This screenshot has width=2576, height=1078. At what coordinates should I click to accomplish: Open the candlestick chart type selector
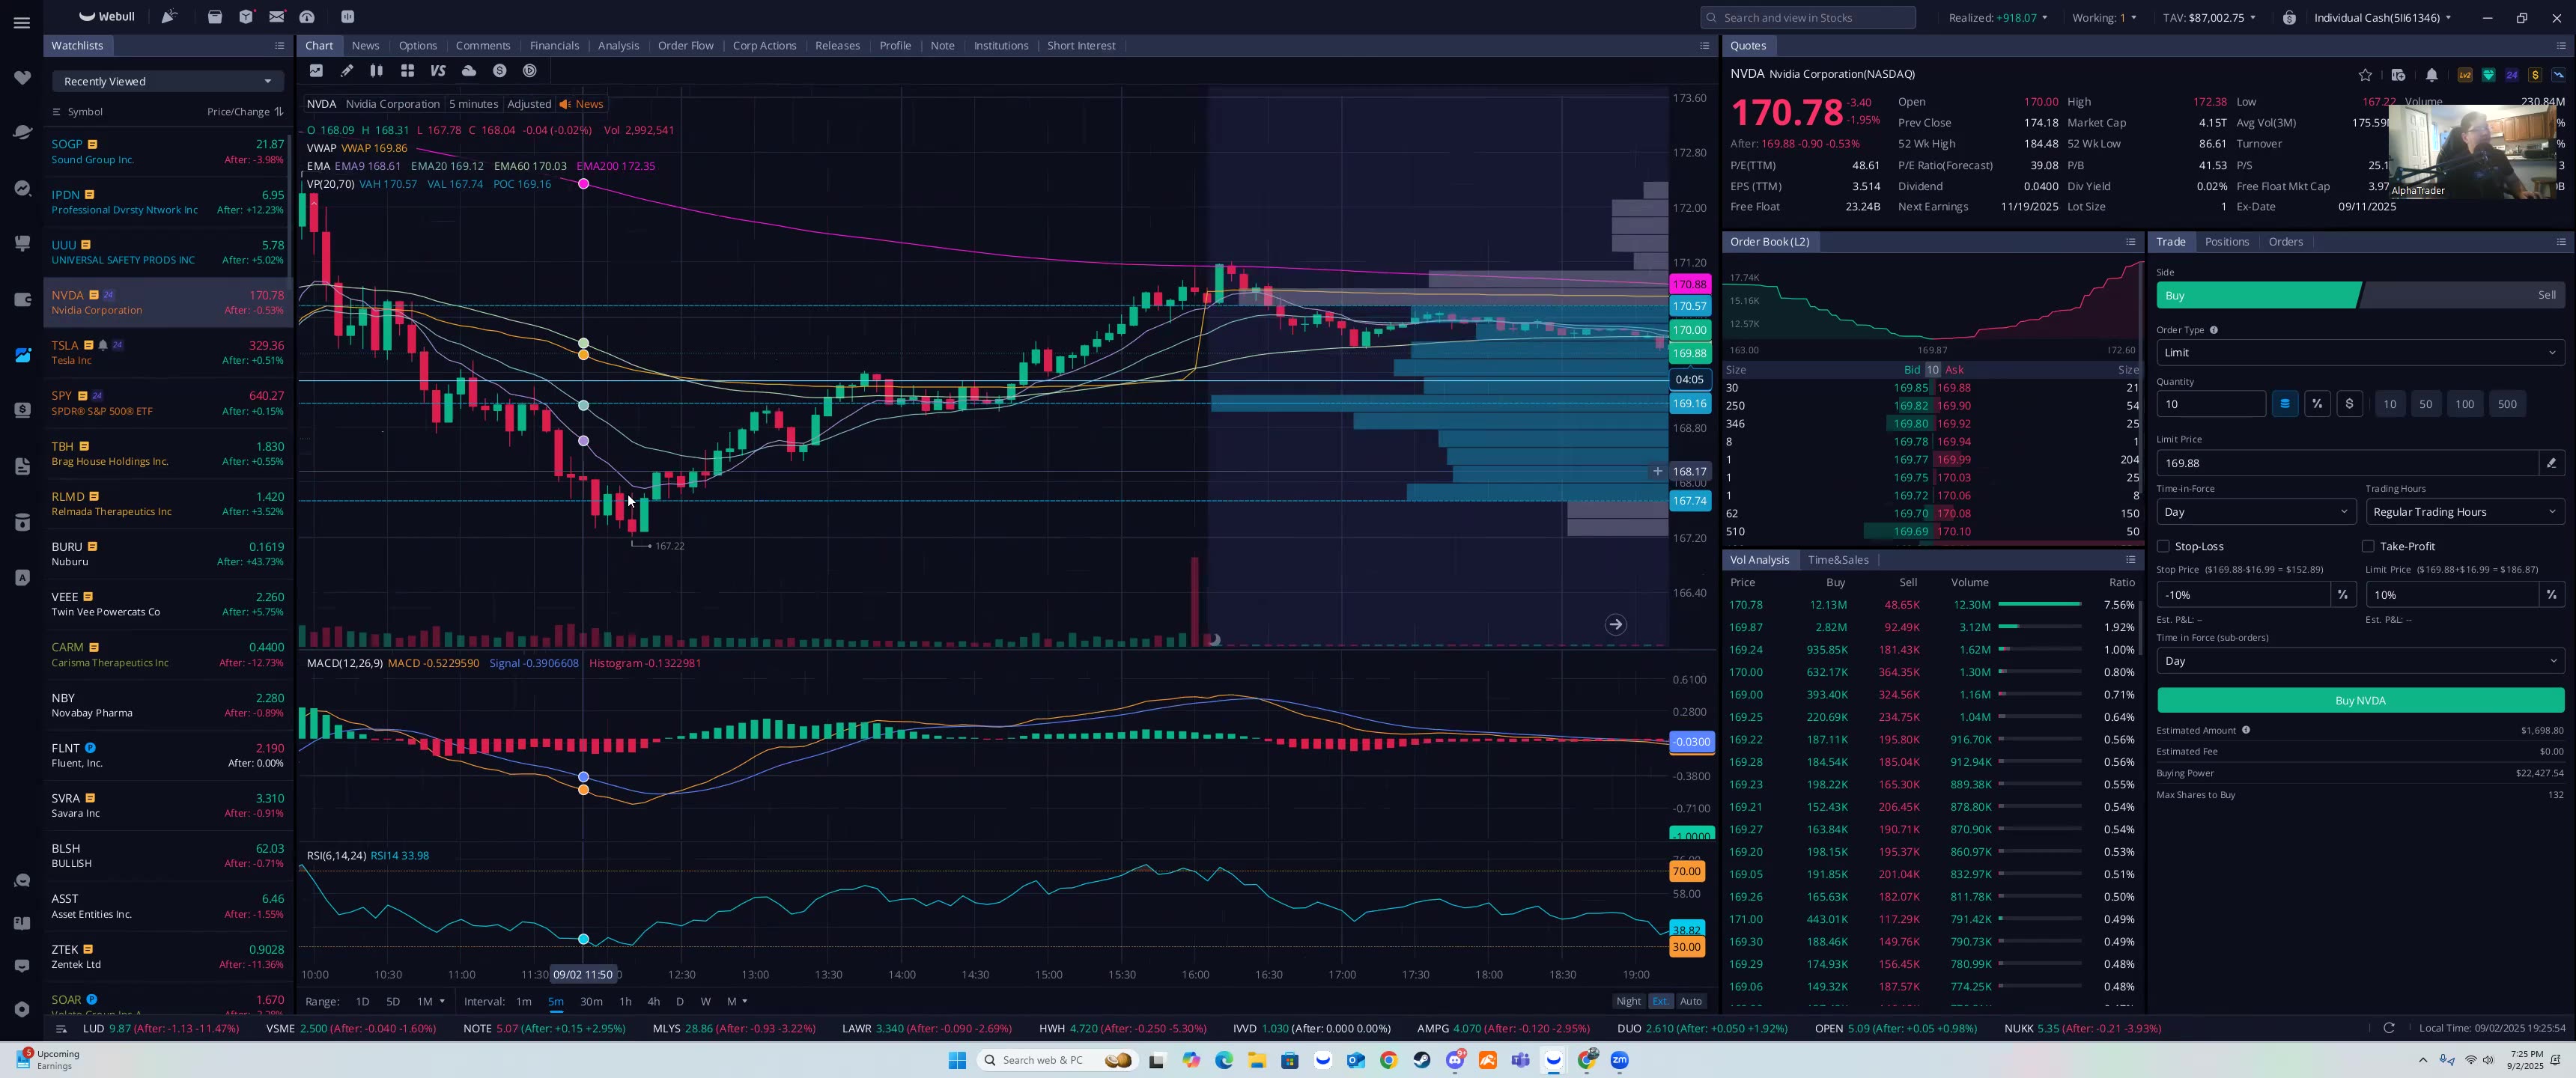click(x=377, y=70)
